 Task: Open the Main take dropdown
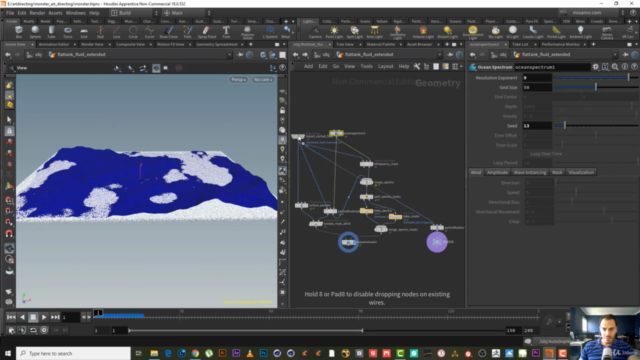click(187, 13)
